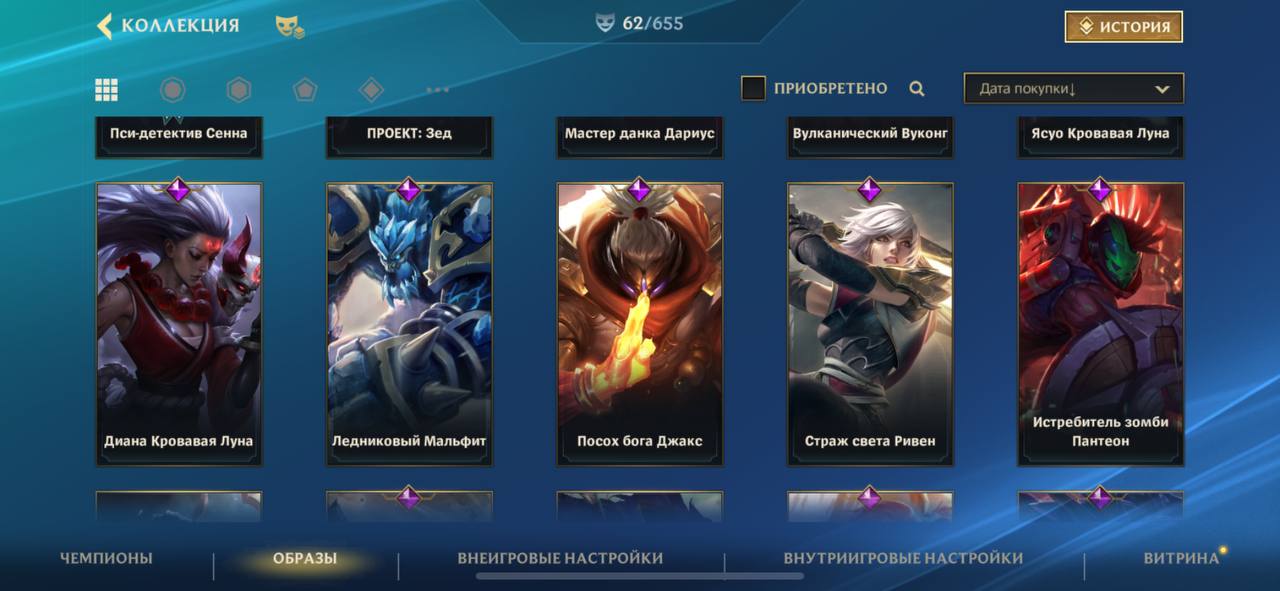Click the История button

coord(1124,27)
